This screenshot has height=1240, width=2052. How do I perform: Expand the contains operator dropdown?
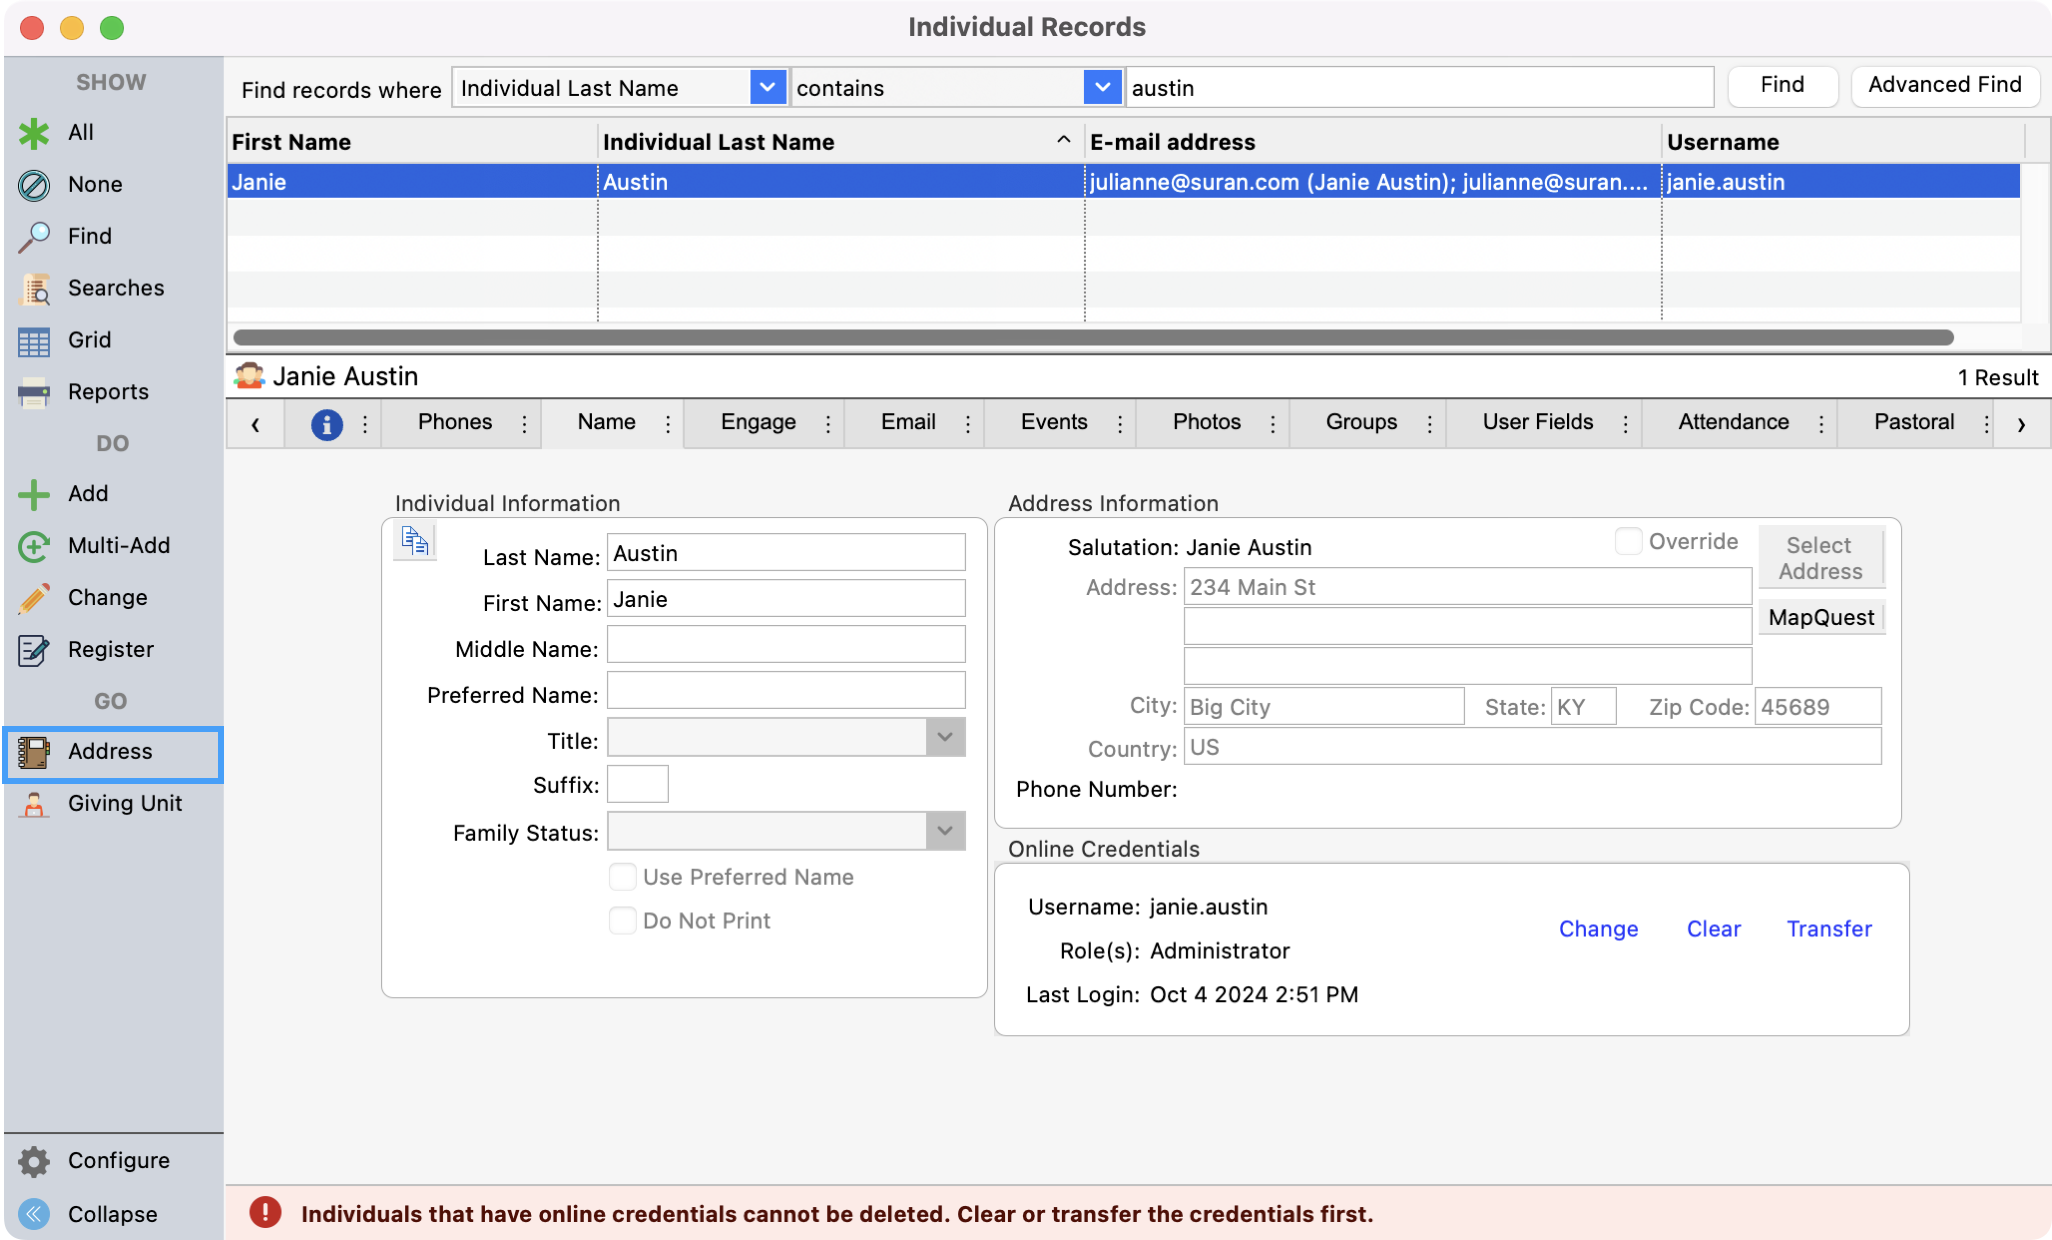pyautogui.click(x=1101, y=88)
